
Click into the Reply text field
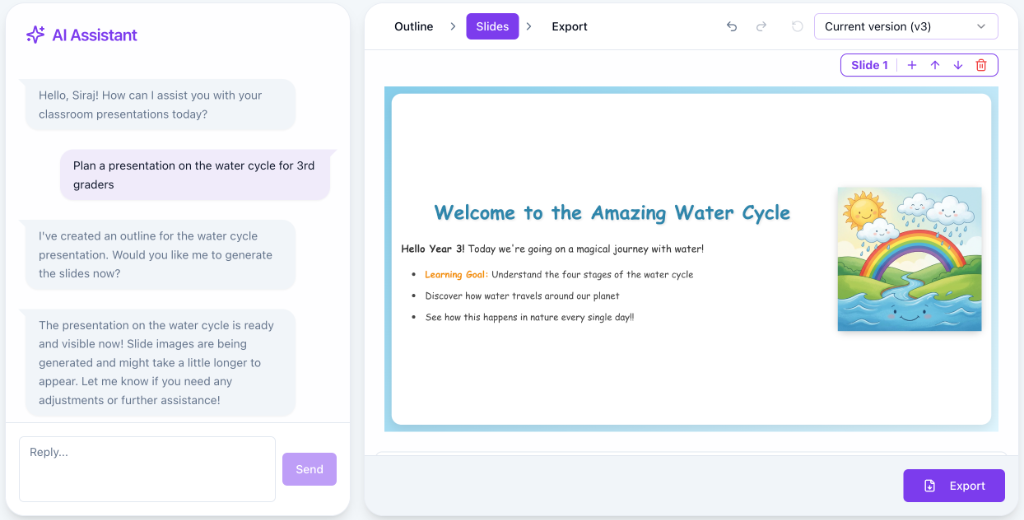[147, 468]
